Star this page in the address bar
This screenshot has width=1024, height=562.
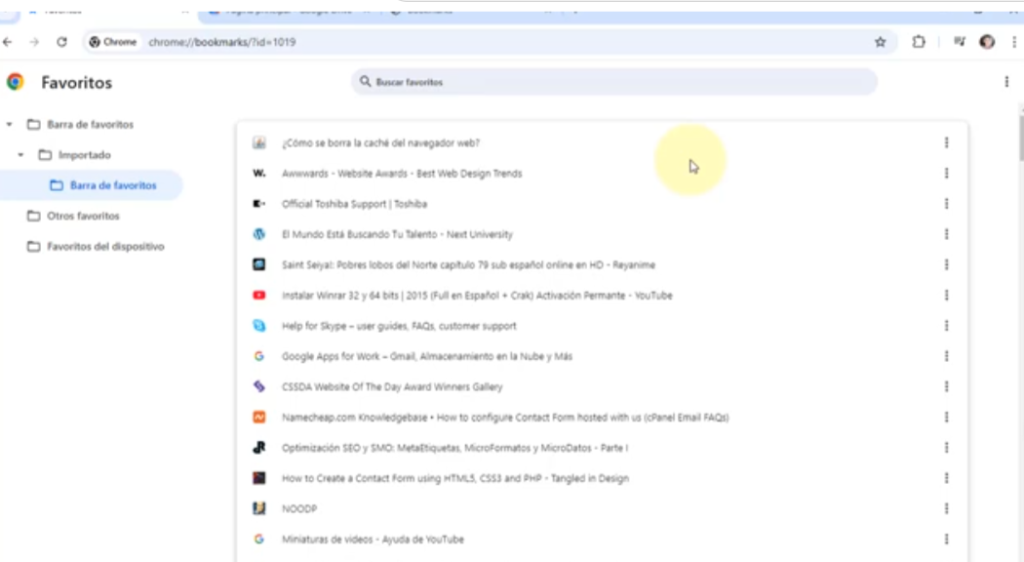pos(880,42)
